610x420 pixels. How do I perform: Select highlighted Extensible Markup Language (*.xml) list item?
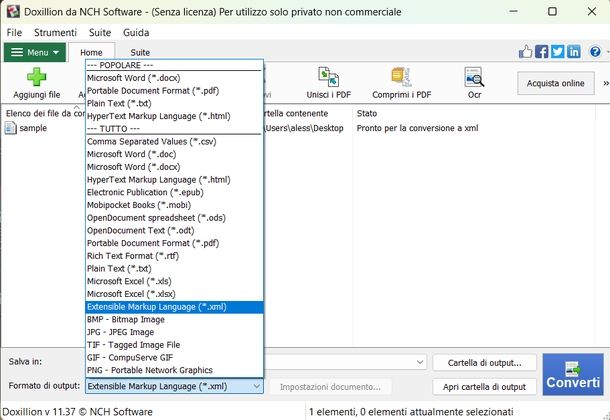174,307
